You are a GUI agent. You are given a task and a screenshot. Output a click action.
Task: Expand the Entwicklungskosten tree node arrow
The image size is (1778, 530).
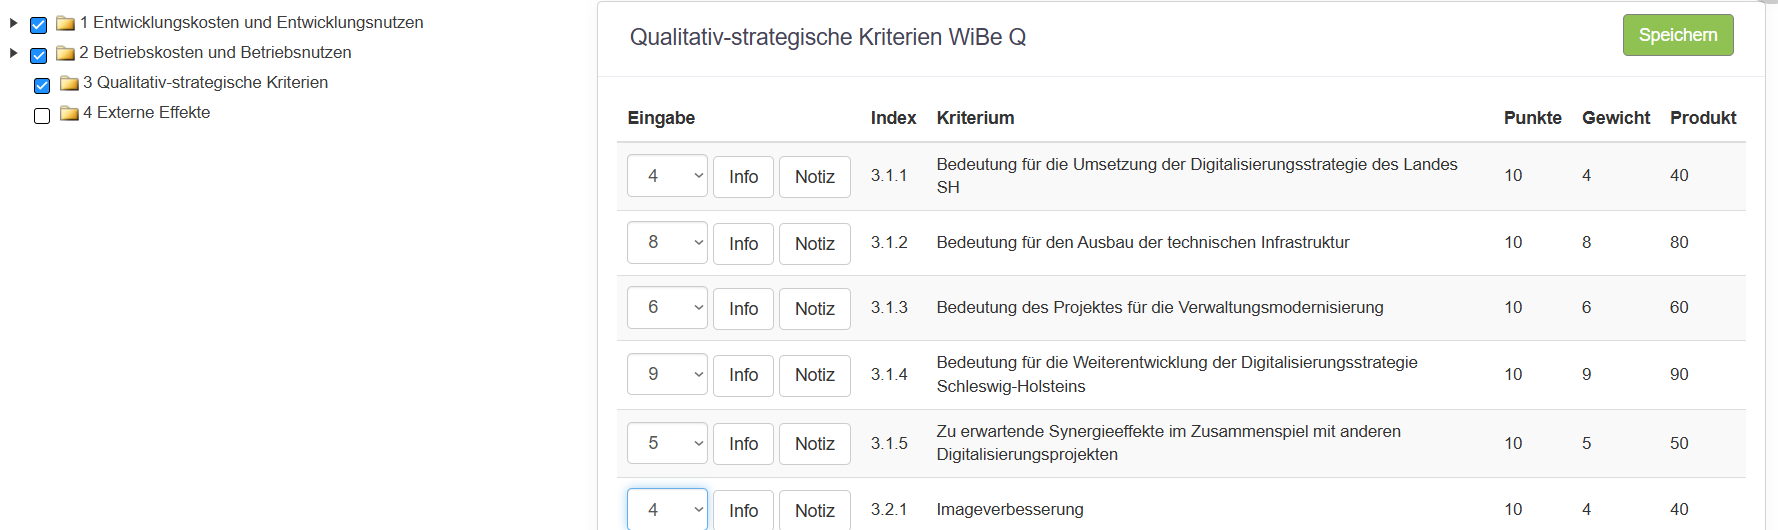coord(14,23)
